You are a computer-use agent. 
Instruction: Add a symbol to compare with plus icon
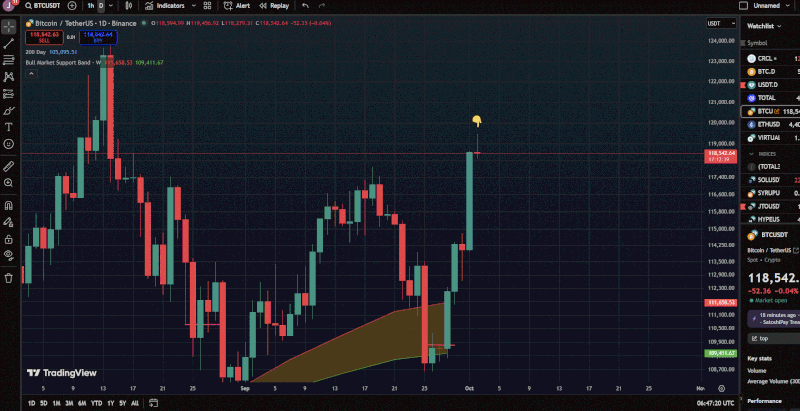72,6
